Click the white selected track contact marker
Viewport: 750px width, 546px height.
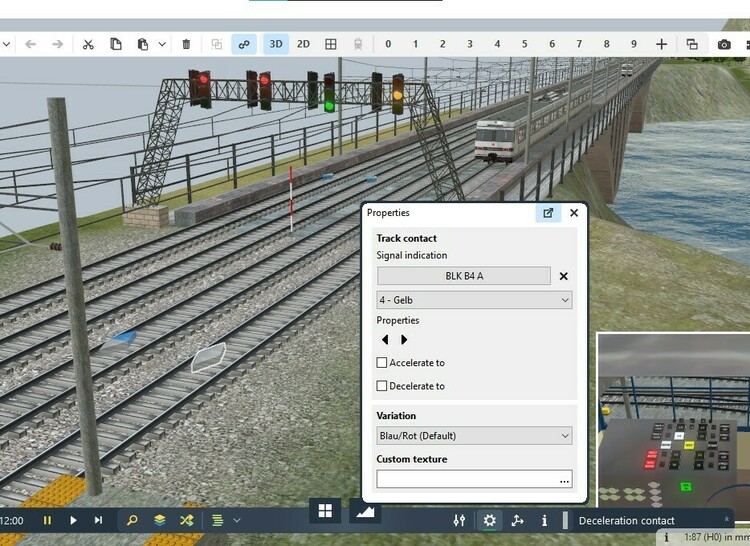point(209,358)
